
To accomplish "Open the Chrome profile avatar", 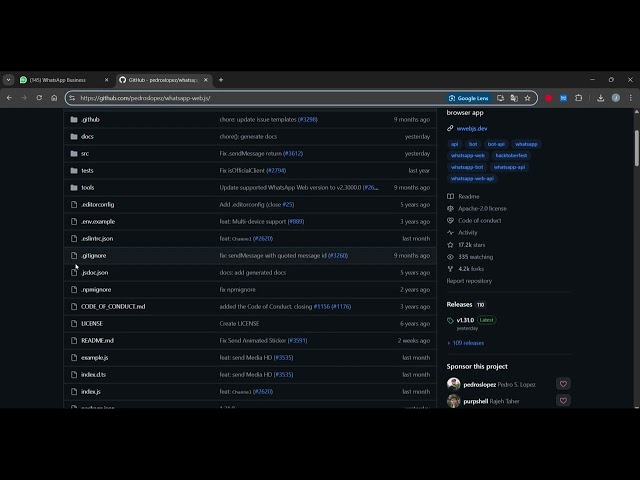I will (x=616, y=98).
